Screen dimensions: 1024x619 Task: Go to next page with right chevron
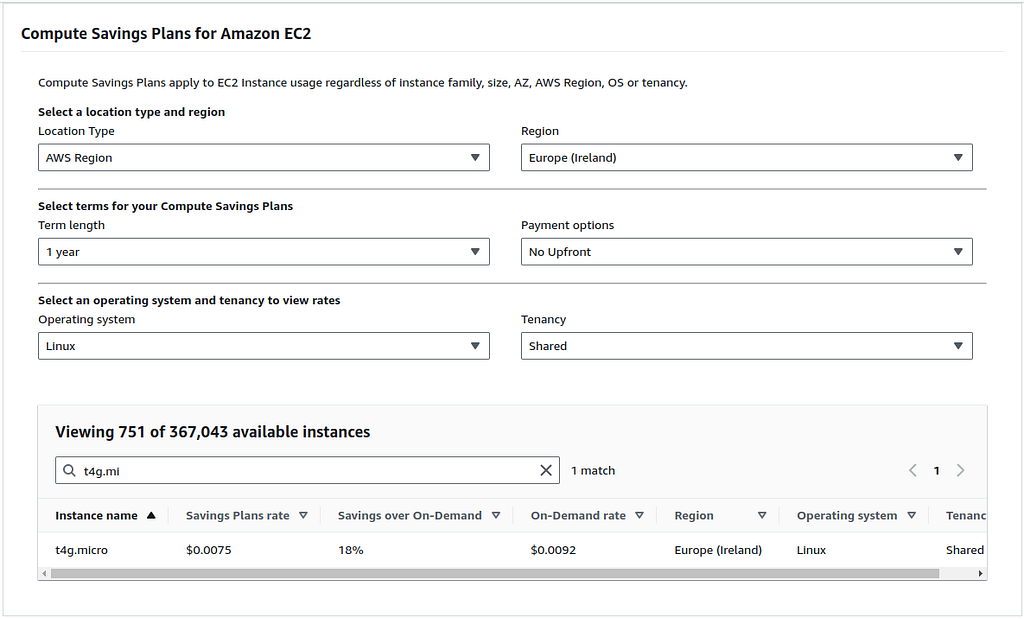(960, 470)
